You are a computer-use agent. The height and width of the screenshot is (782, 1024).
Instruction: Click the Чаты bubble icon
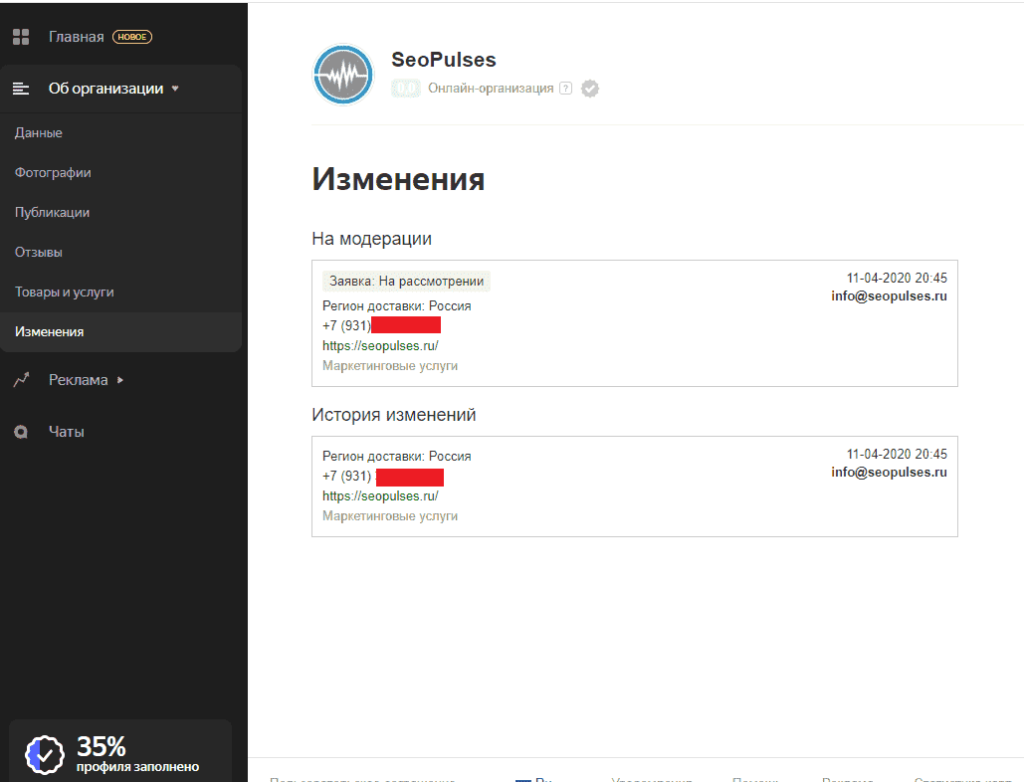coord(21,432)
